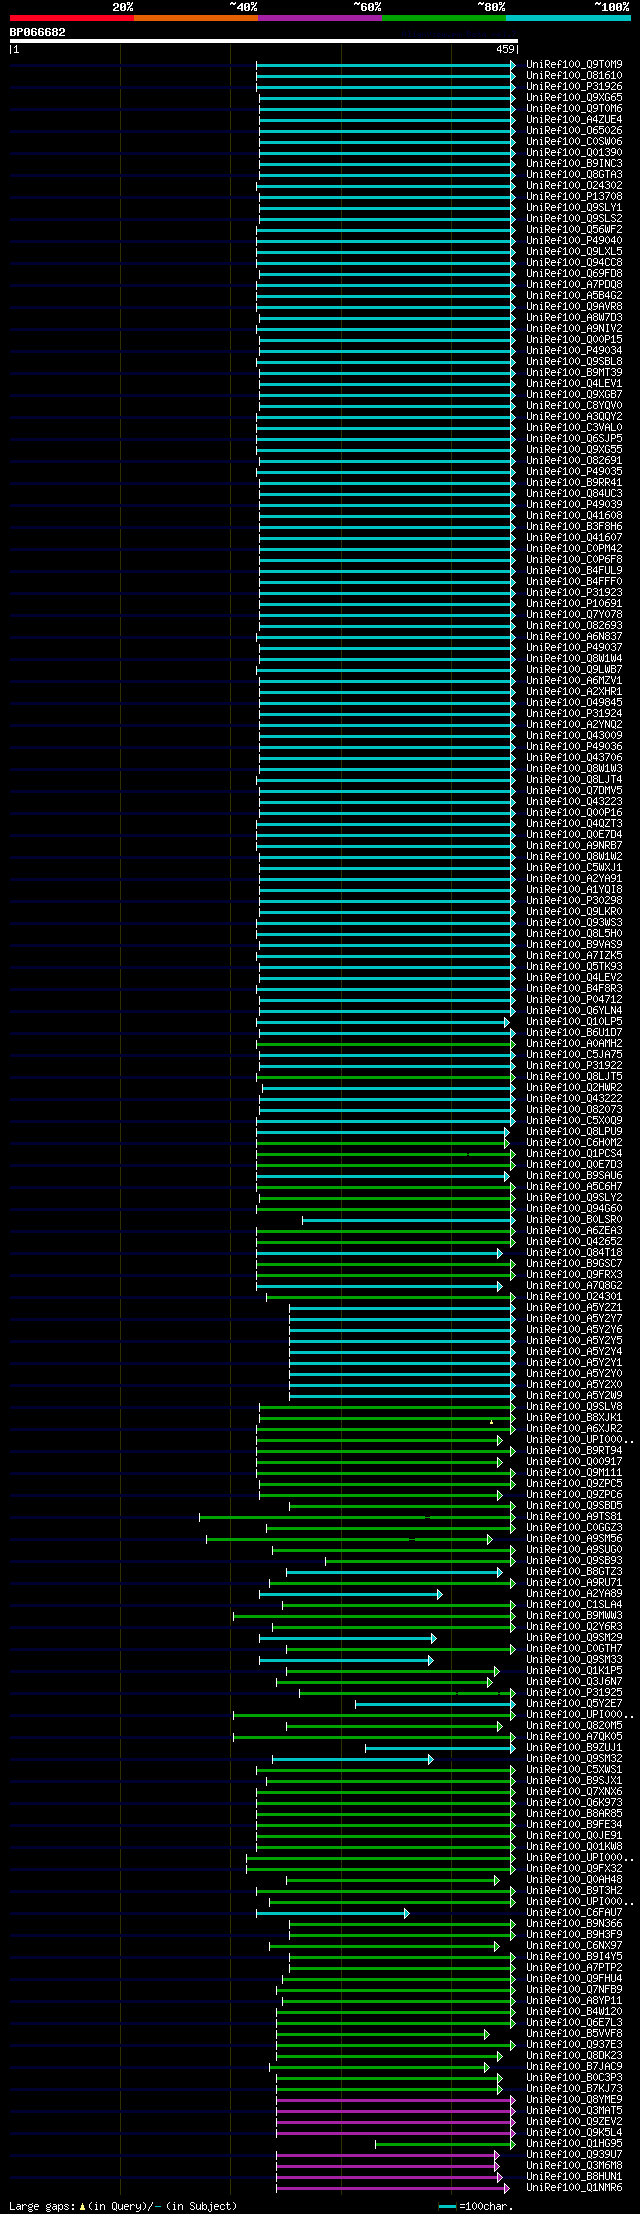Open last hit UniRef100_Q1NMR6
640x2214 pixels.
tap(574, 2188)
